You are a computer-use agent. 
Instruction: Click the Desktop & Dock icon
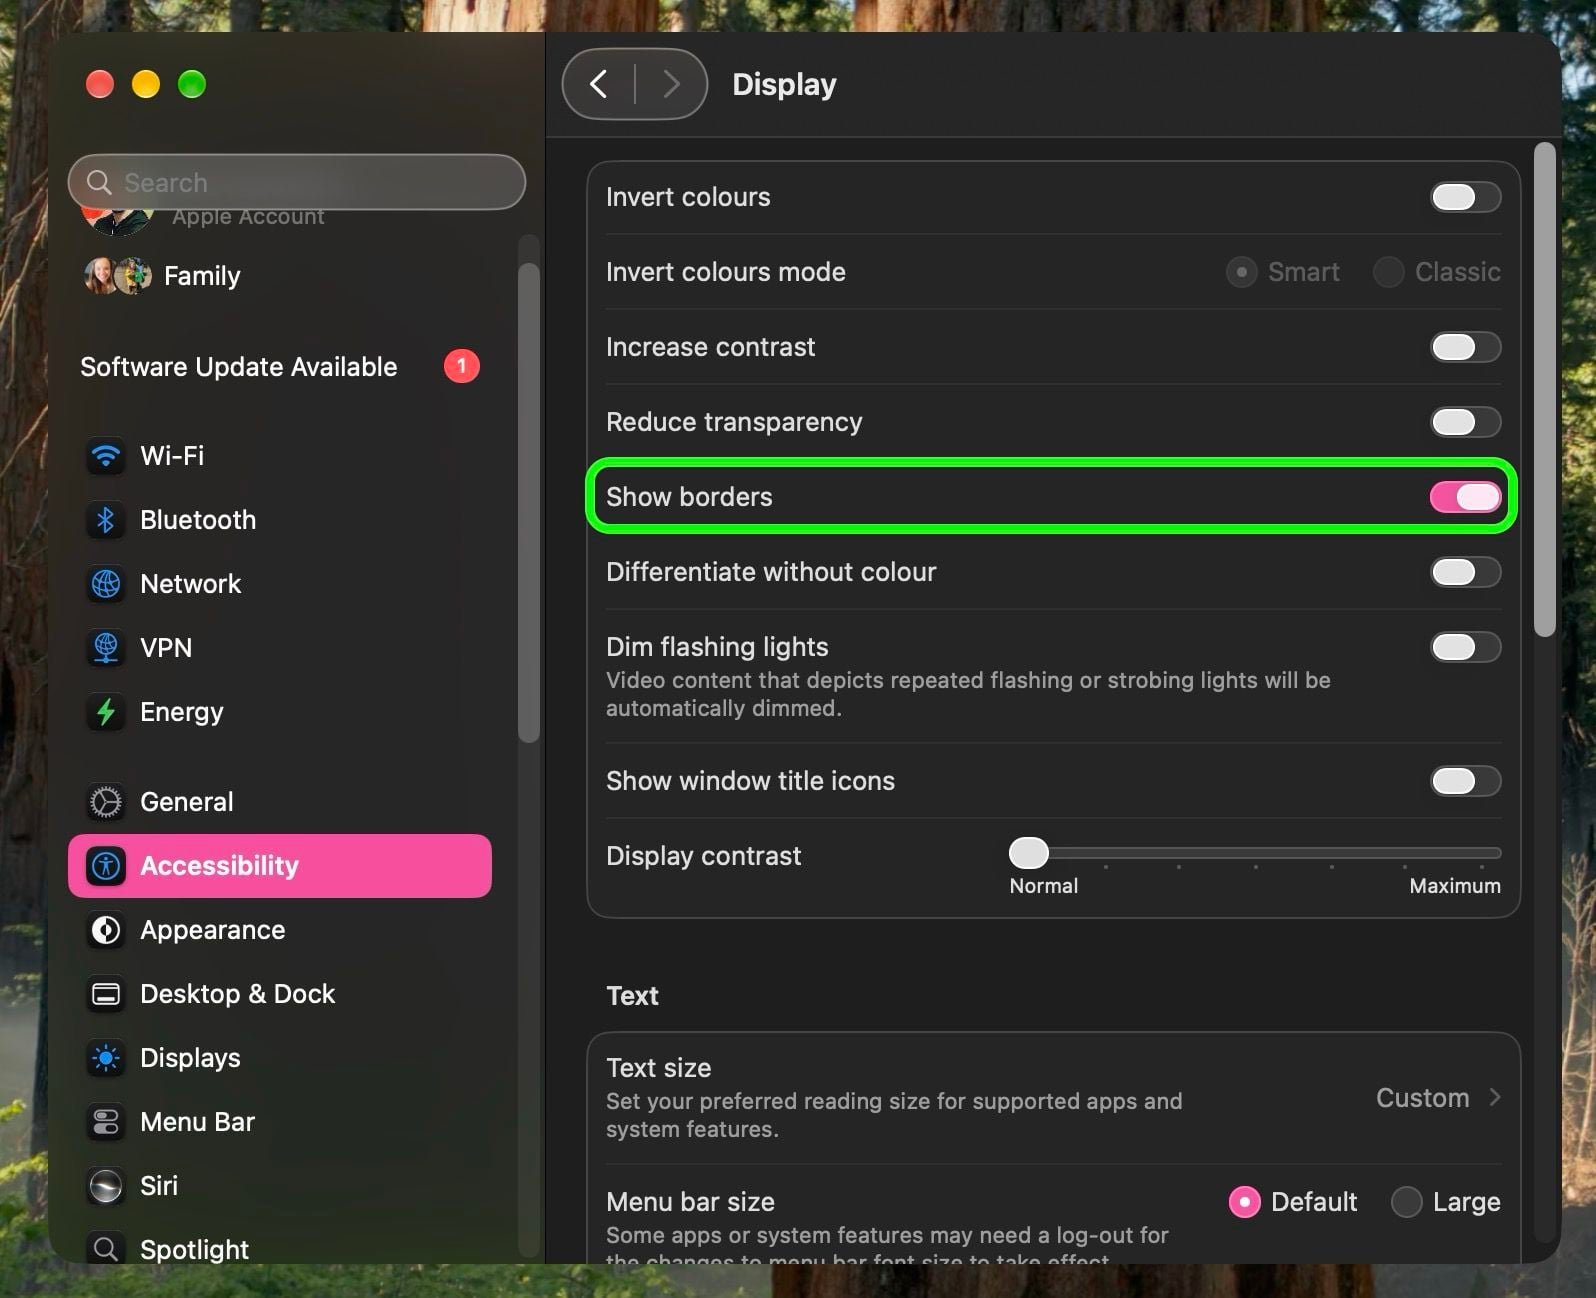click(106, 994)
